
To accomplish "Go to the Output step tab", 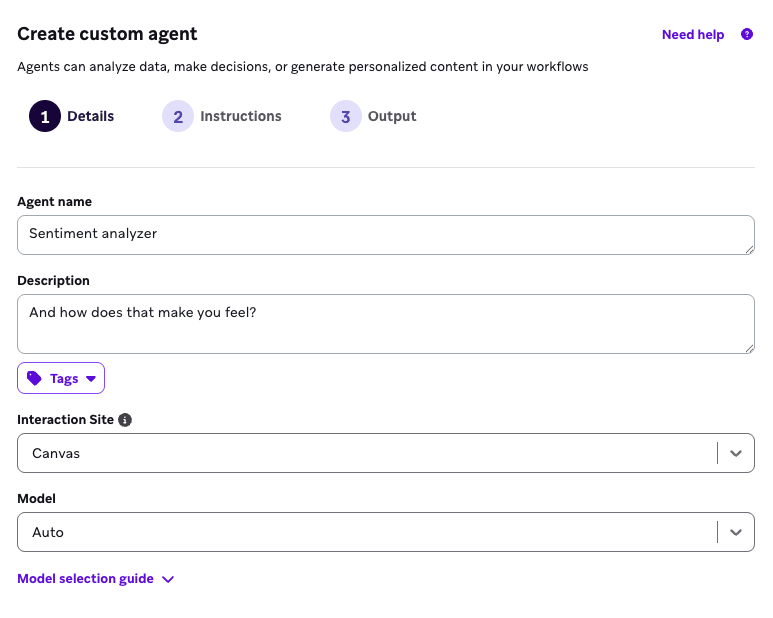I will [391, 116].
